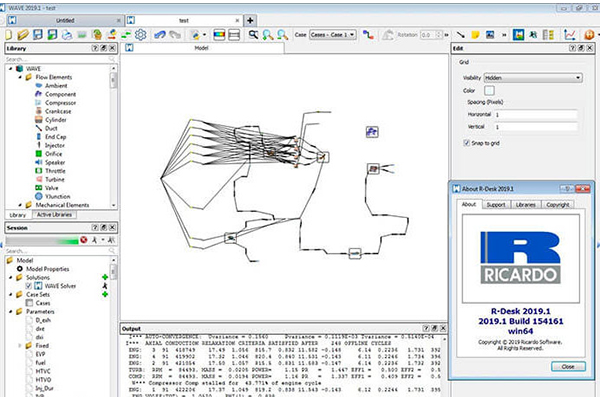Click the Horizontal spacing input field
Screen dimensions: 600x397
[535, 114]
